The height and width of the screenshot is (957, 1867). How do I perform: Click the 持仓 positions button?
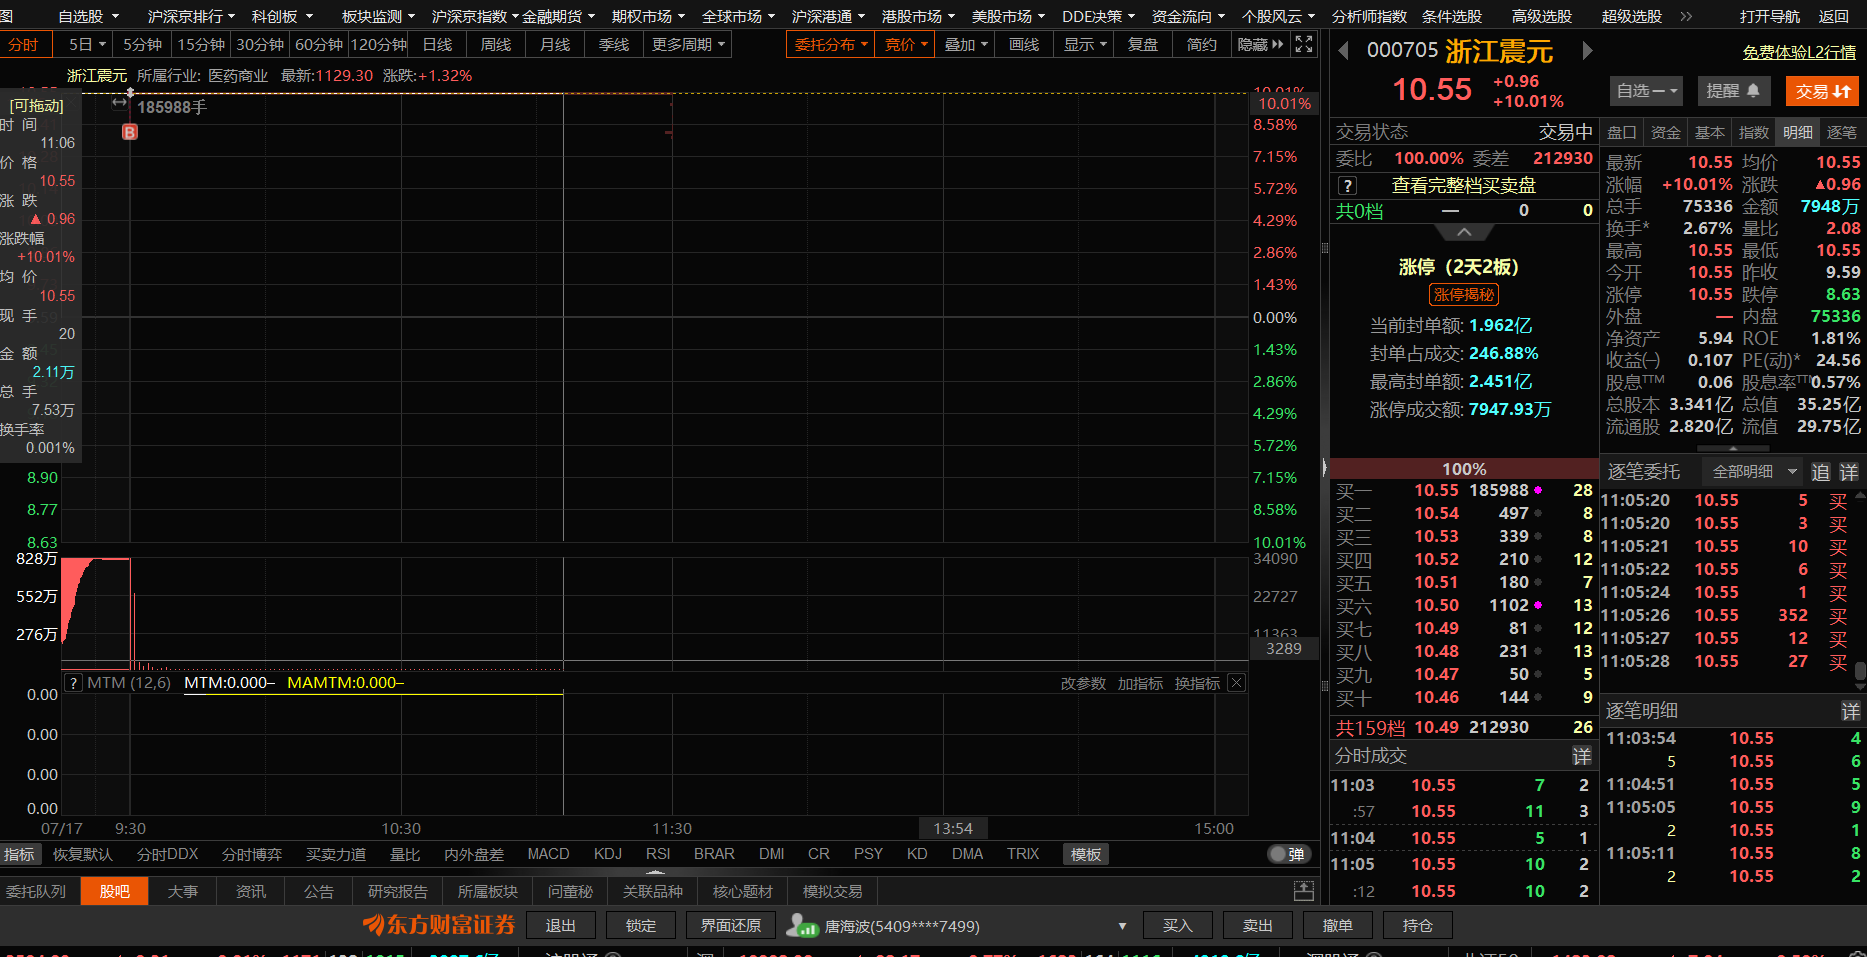pyautogui.click(x=1417, y=925)
